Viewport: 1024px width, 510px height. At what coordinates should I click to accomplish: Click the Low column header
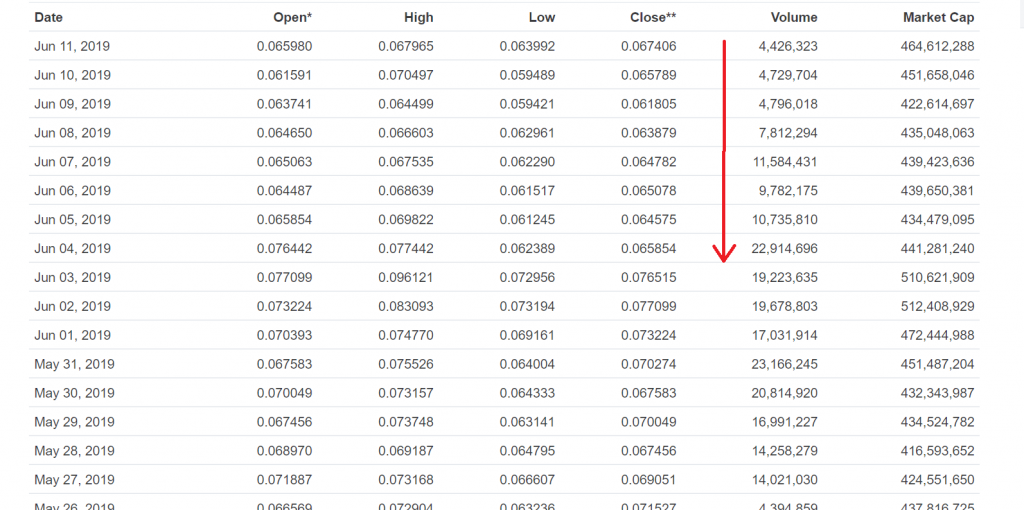coord(541,17)
